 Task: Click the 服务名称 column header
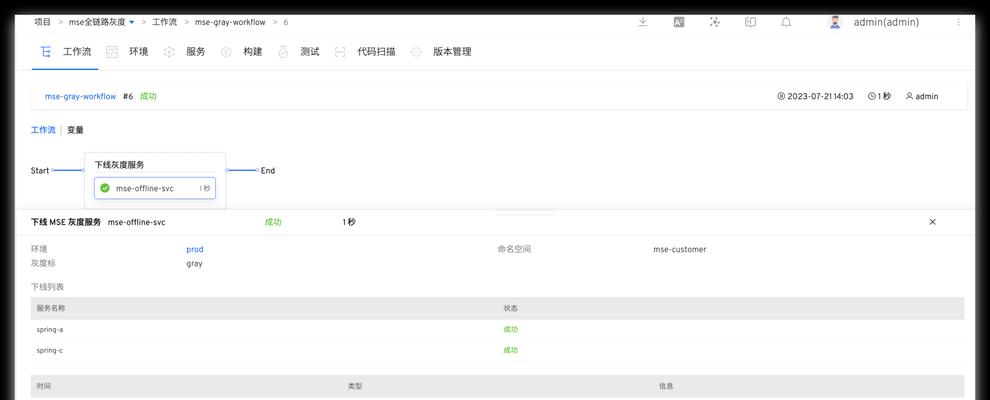[51, 309]
